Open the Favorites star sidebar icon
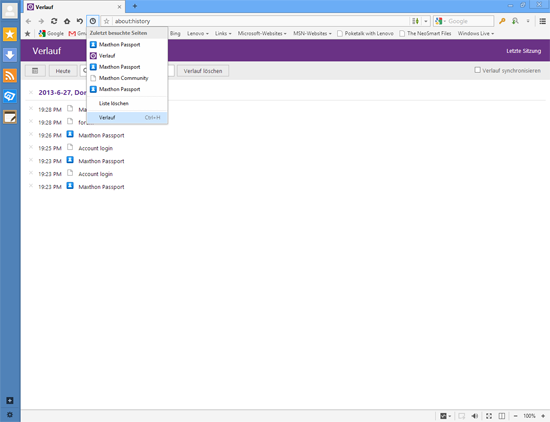Viewport: 550px width, 422px height. 10,34
